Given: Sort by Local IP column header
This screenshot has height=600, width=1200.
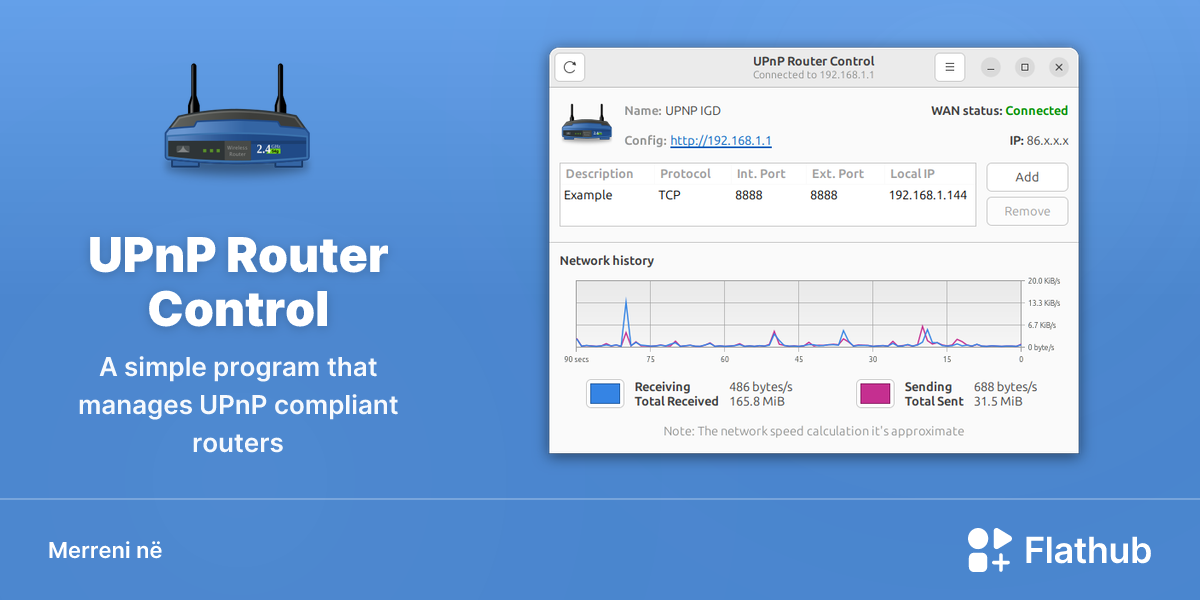Looking at the screenshot, I should 912,174.
